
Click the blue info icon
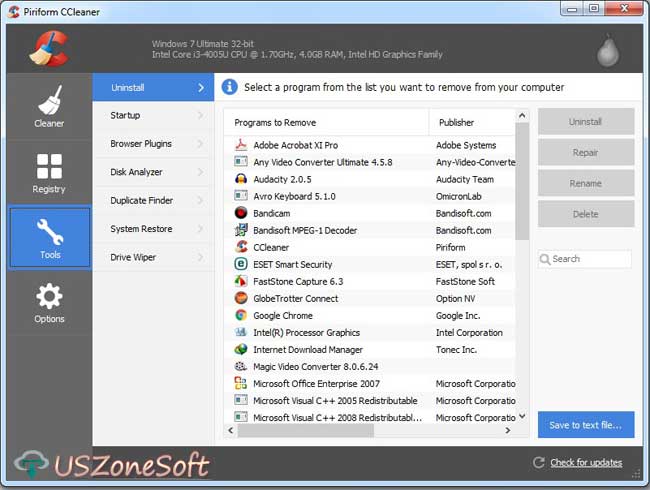(x=230, y=87)
